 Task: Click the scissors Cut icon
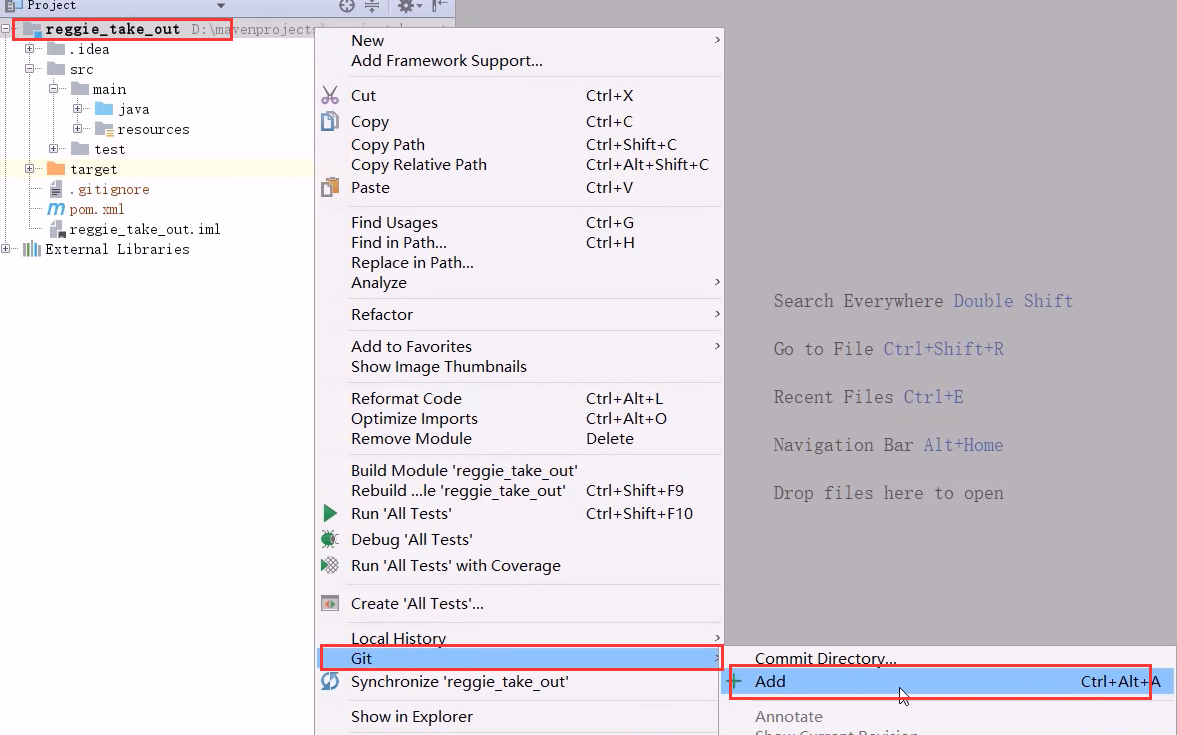coord(330,96)
